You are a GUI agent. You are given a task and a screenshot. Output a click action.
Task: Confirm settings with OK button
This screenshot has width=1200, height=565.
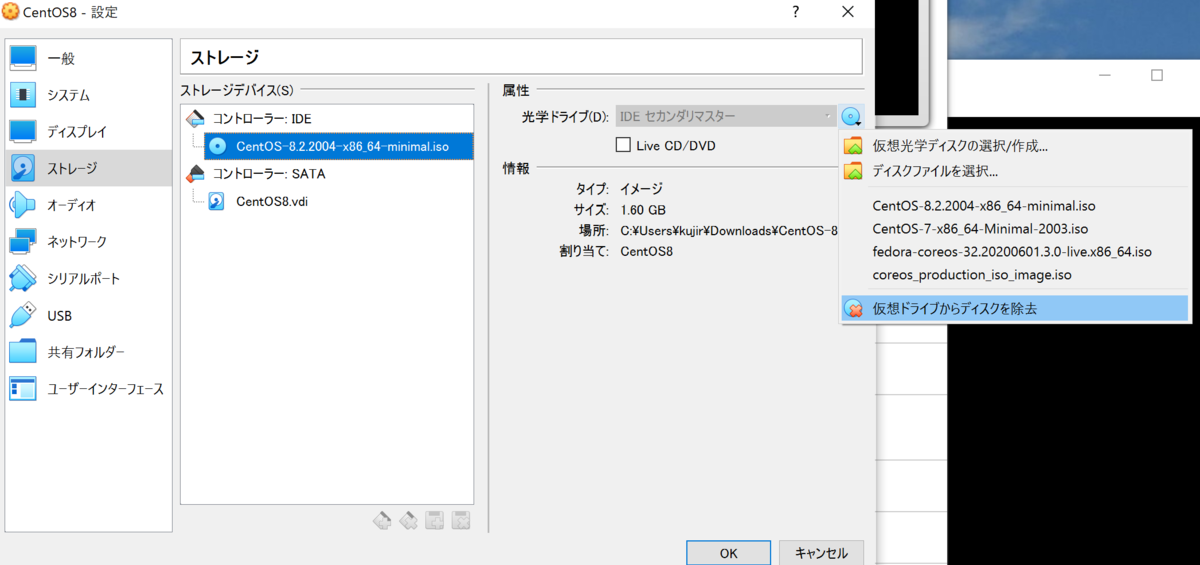(728, 553)
